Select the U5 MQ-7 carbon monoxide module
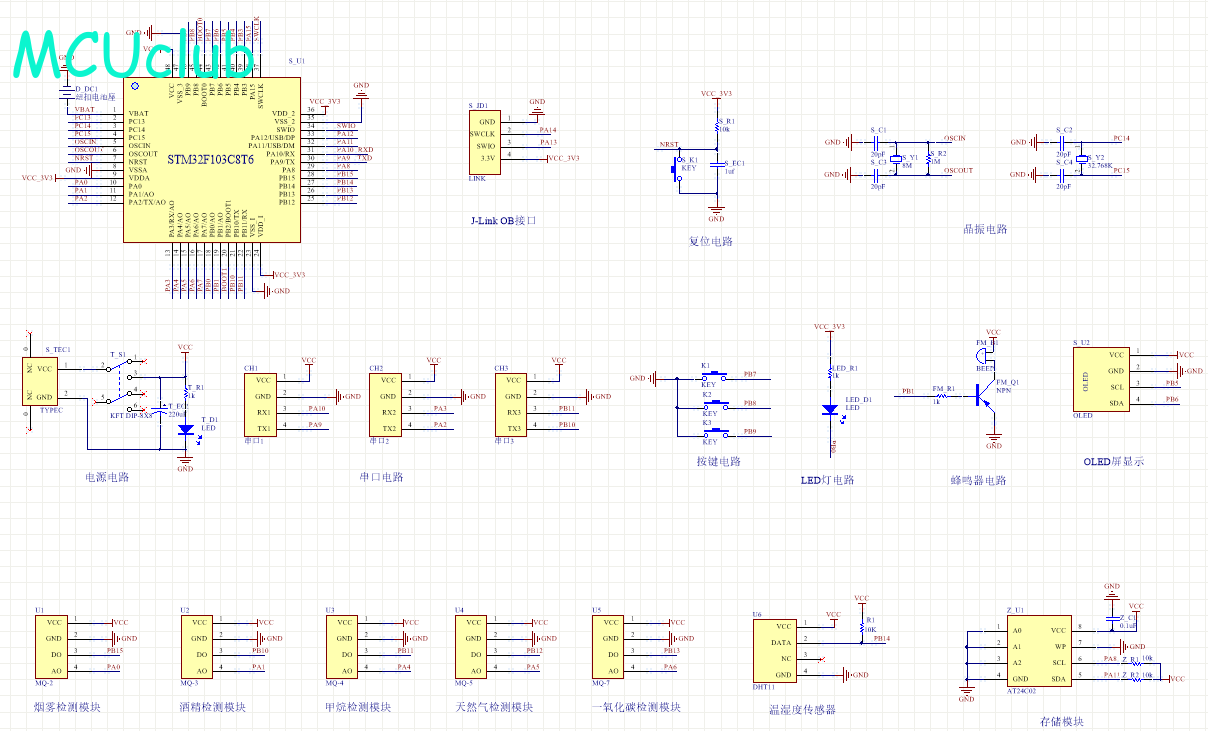The image size is (1208, 731). coord(612,646)
